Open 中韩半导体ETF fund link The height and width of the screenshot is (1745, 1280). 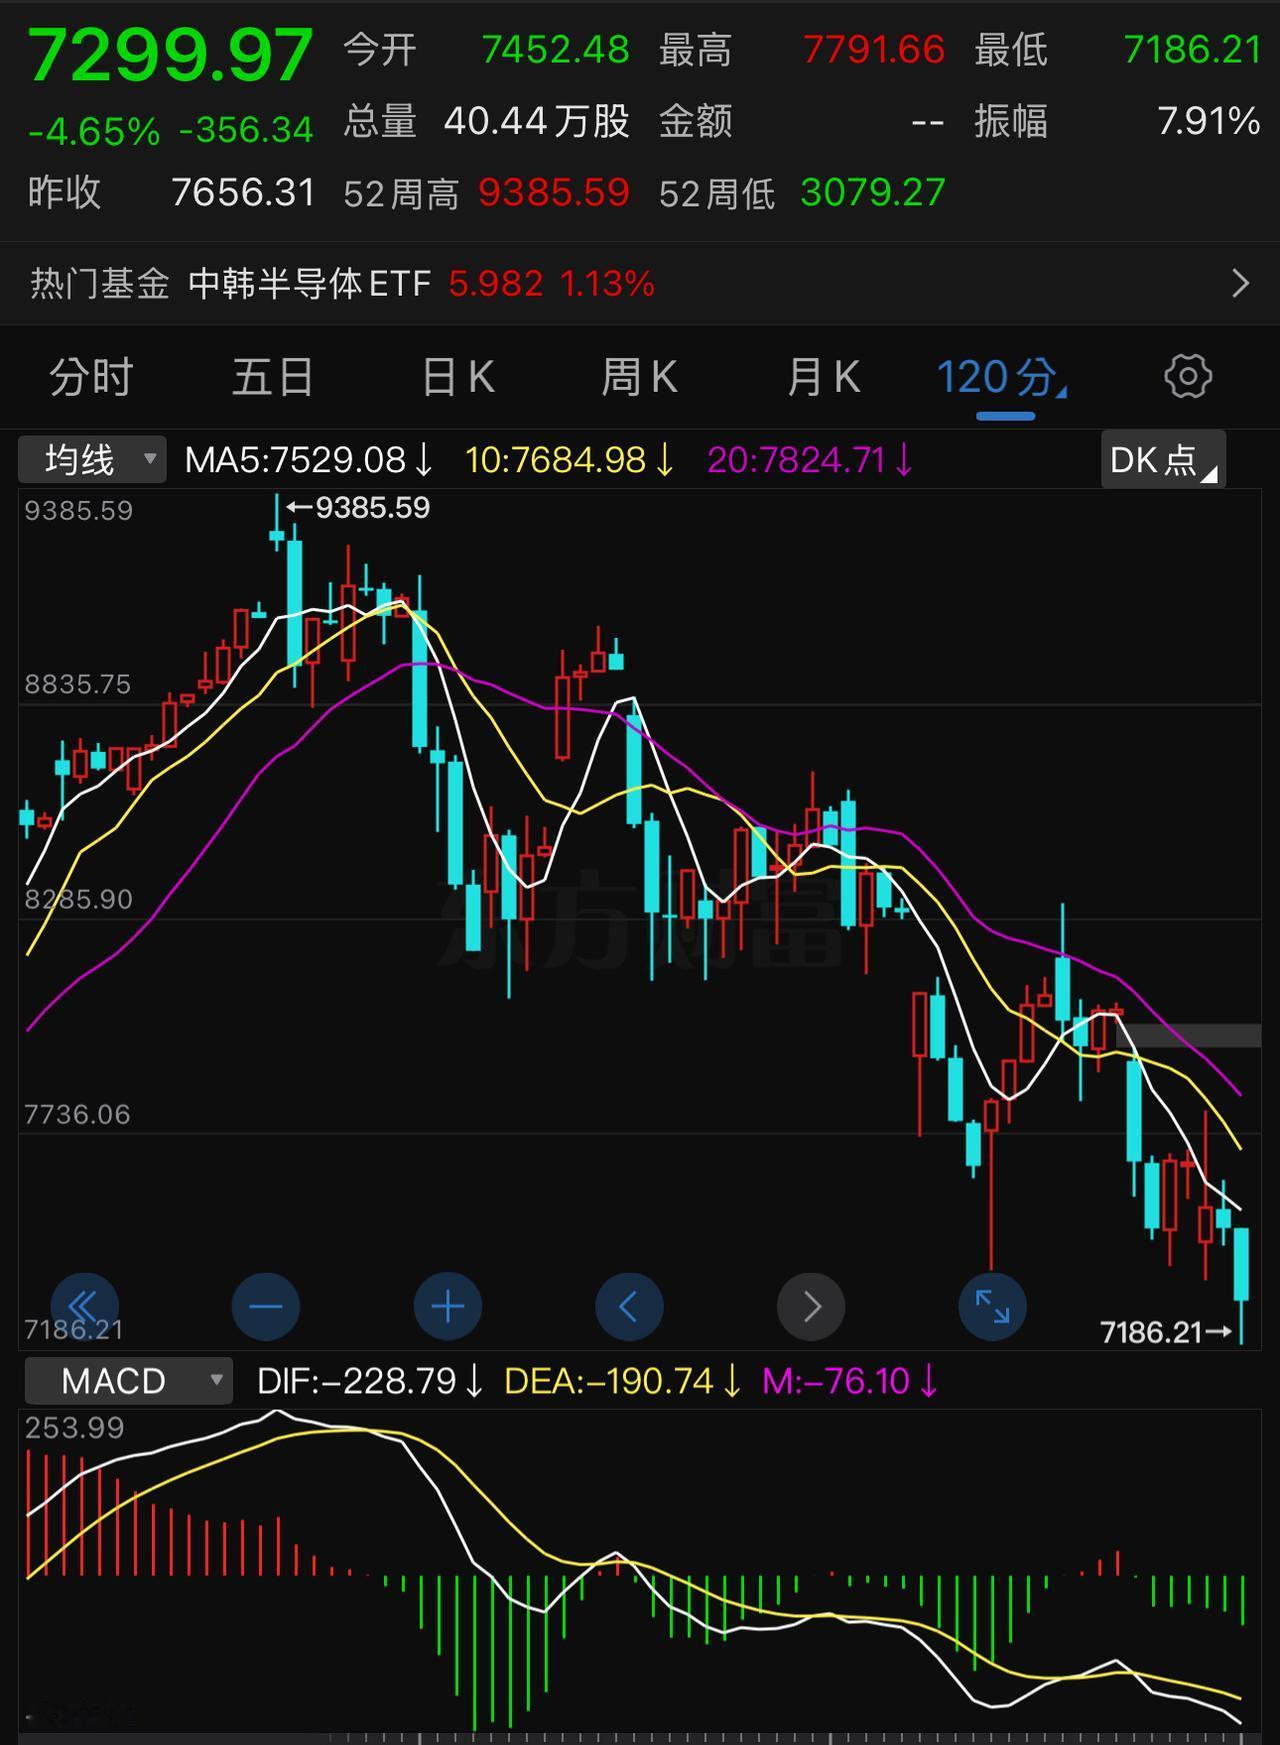coord(309,284)
